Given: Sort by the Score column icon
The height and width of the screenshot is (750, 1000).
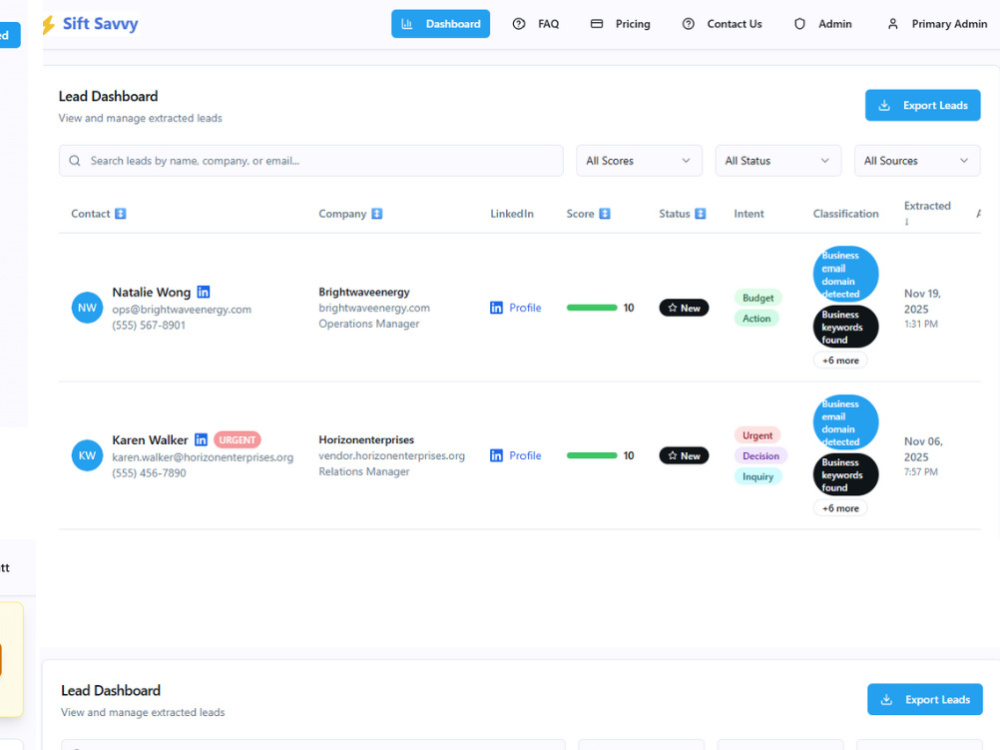Looking at the screenshot, I should (x=605, y=214).
